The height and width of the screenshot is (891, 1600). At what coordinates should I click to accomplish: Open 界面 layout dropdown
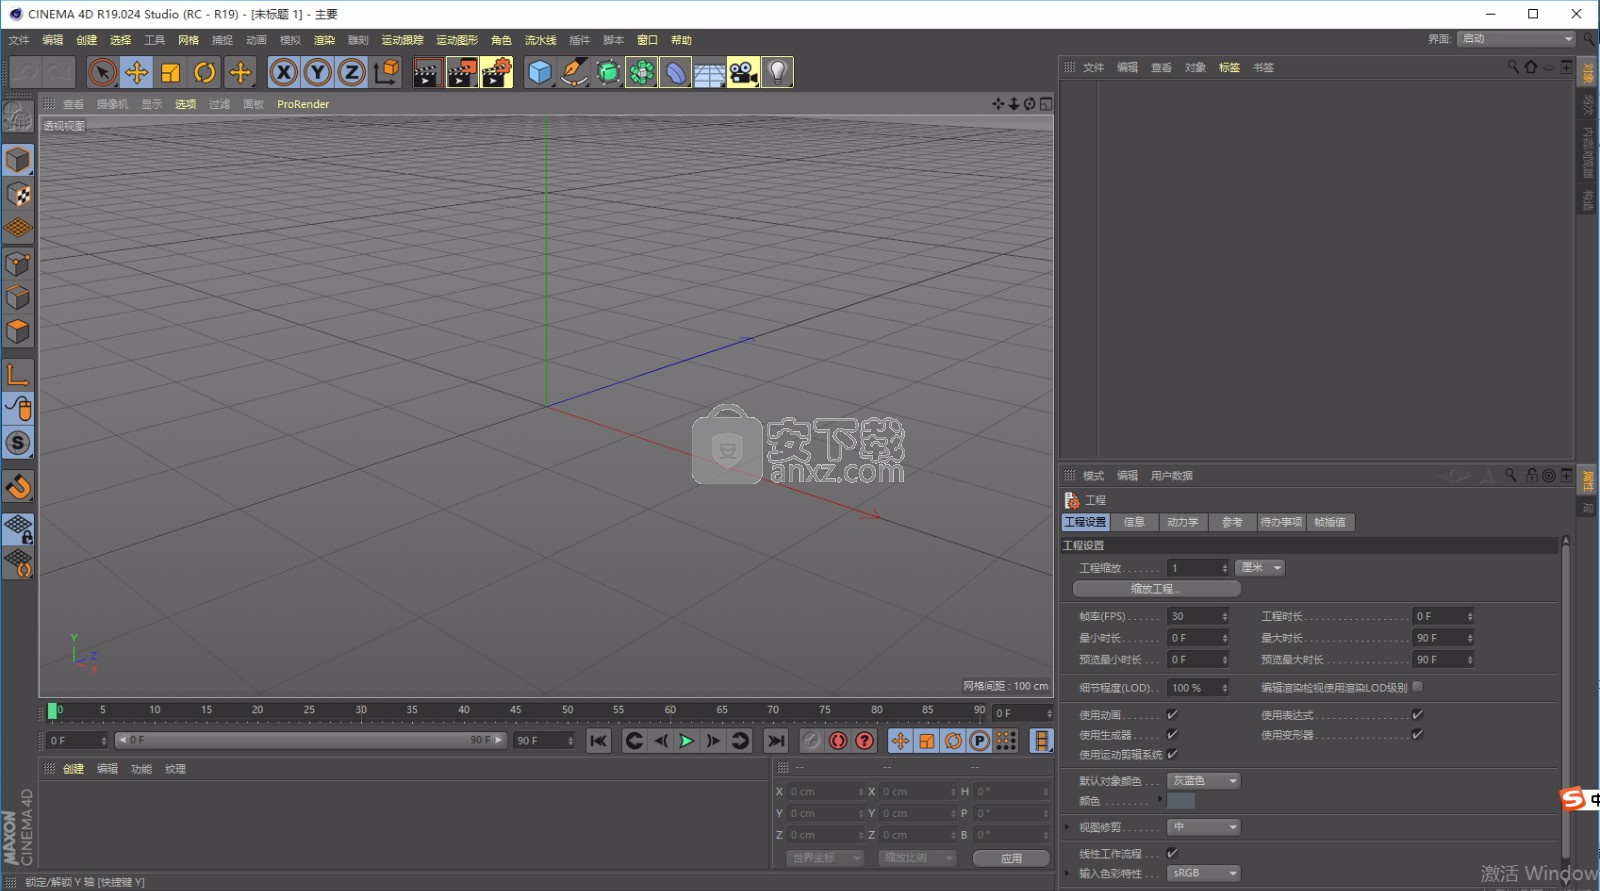(1516, 39)
